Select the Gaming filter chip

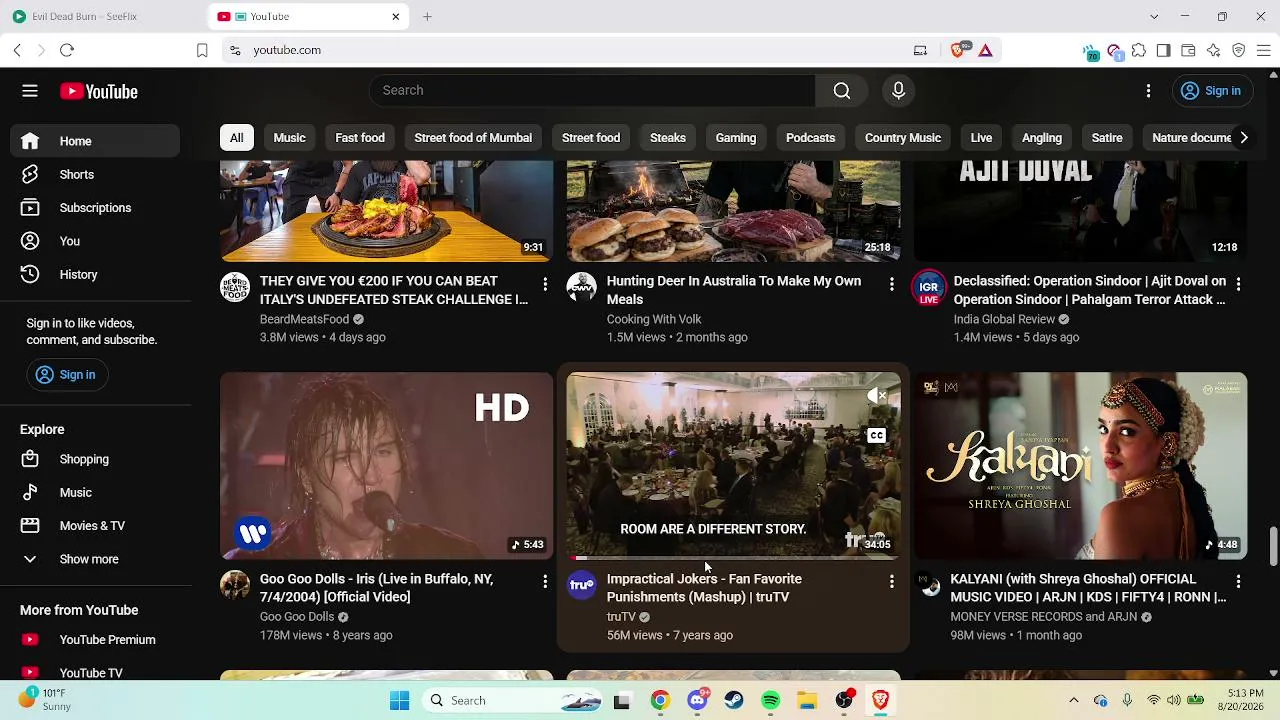[x=736, y=138]
